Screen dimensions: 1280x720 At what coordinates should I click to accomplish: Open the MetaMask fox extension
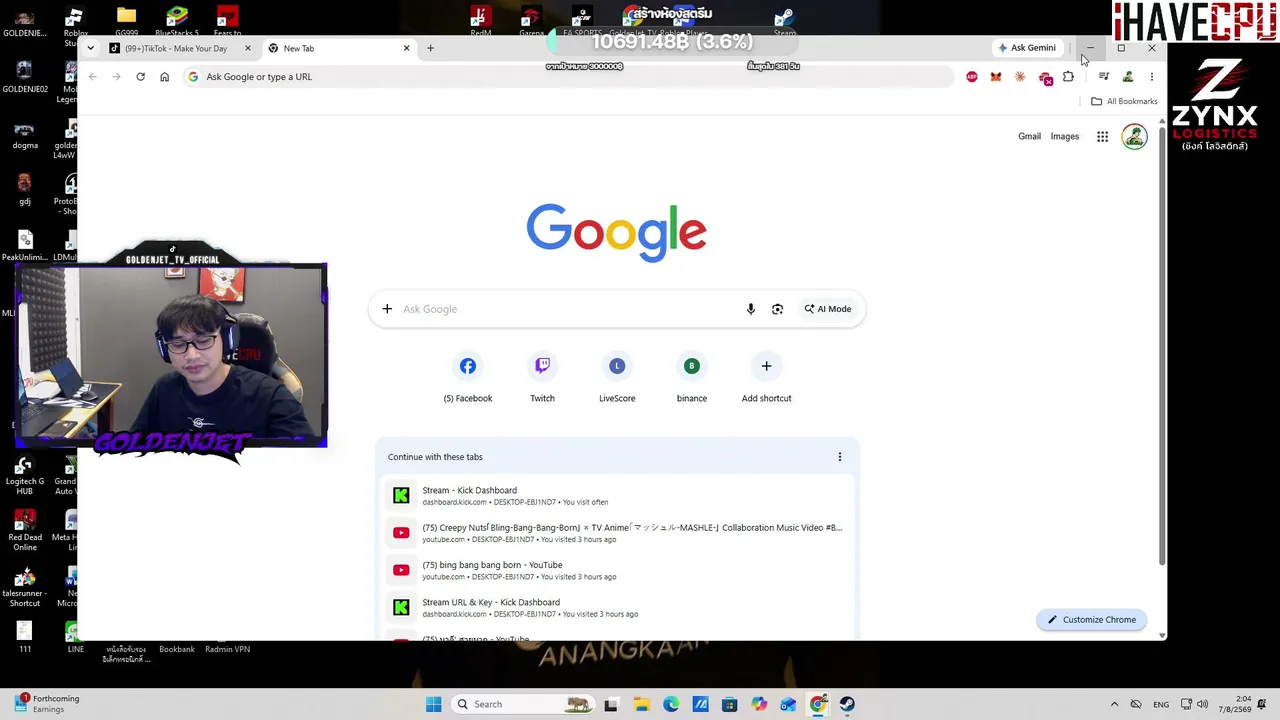(x=996, y=77)
